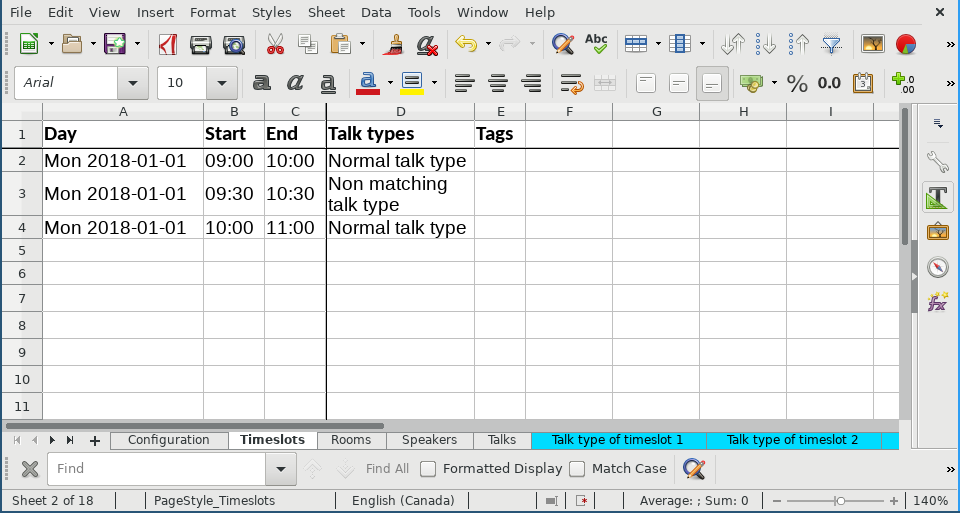Run the Spelling check tool

point(596,44)
